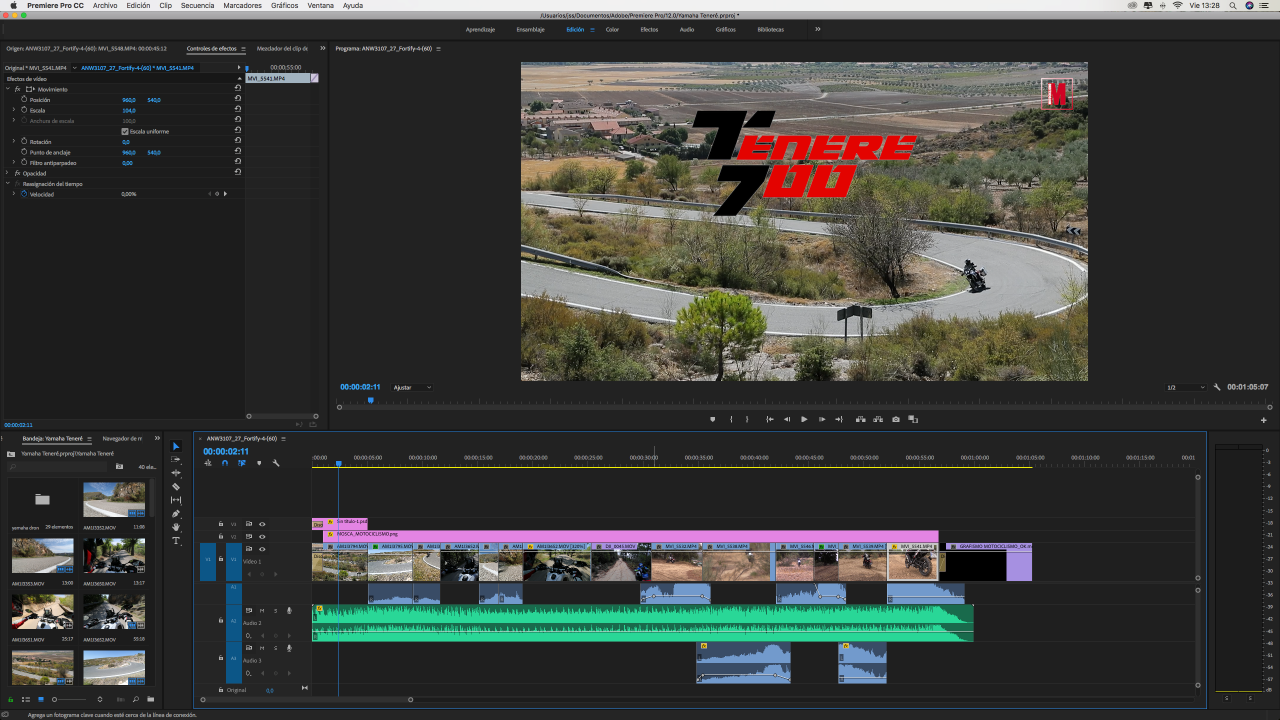Click the Lift button in Program monitor
The image size is (1280, 720).
pyautogui.click(x=861, y=419)
